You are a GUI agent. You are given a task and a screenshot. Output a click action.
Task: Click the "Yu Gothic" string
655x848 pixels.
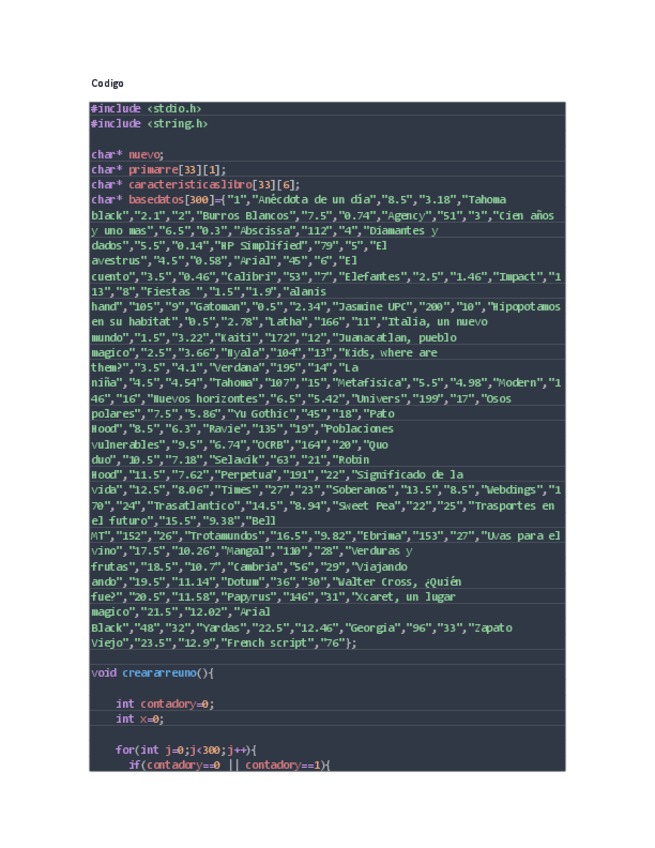[x=262, y=413]
